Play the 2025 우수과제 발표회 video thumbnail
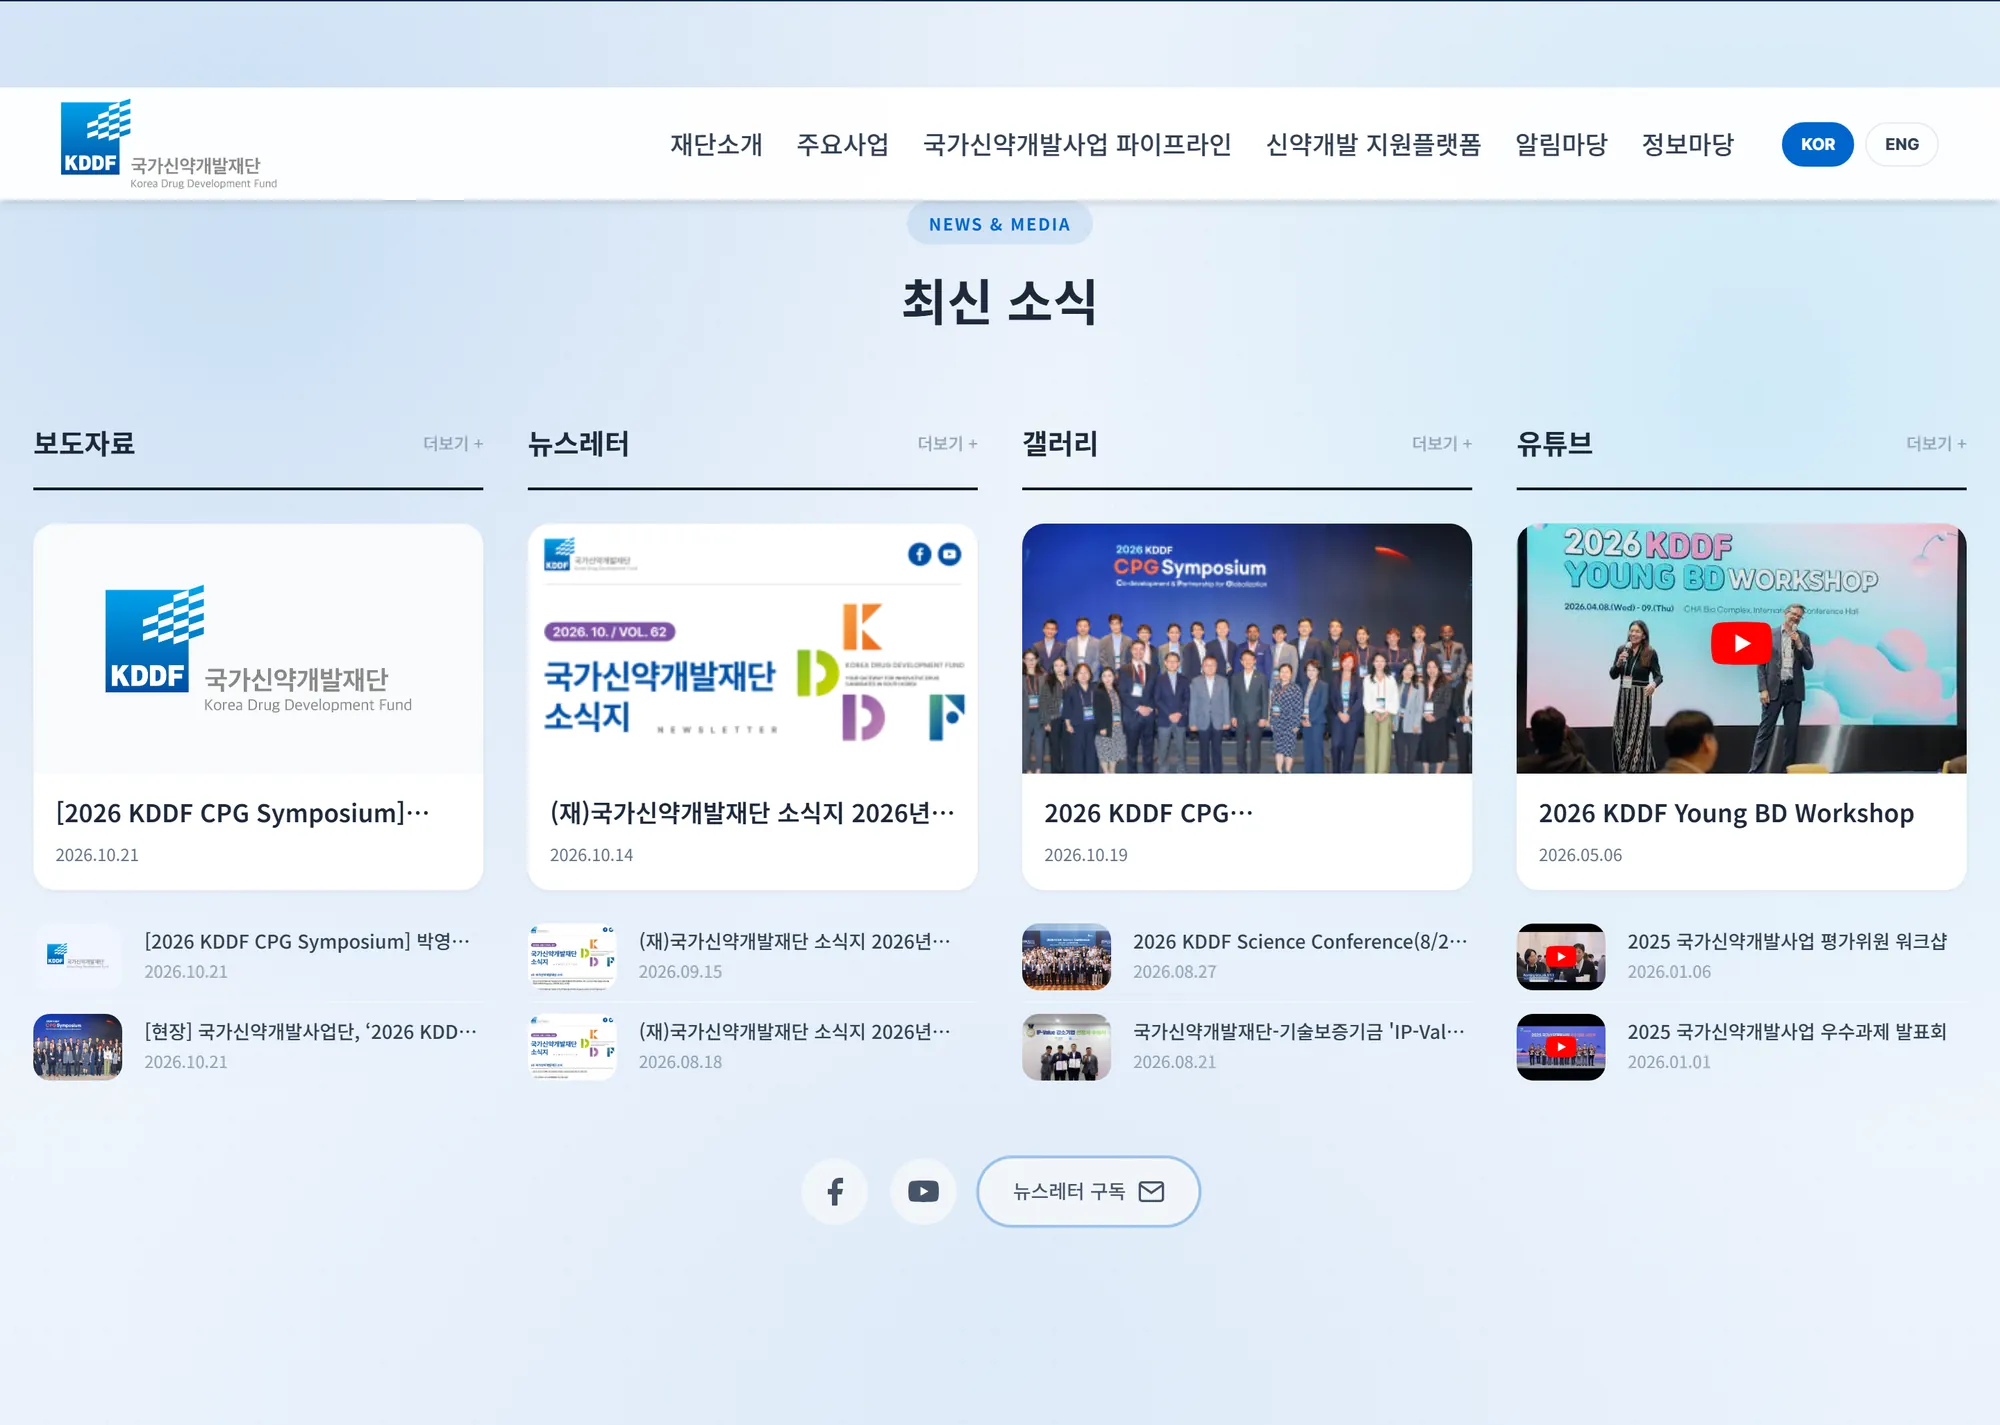 click(1561, 1047)
